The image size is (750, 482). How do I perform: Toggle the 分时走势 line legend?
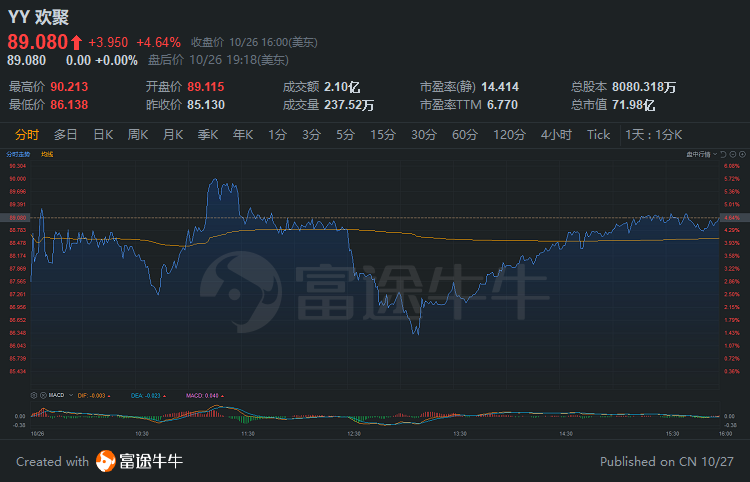(18, 154)
